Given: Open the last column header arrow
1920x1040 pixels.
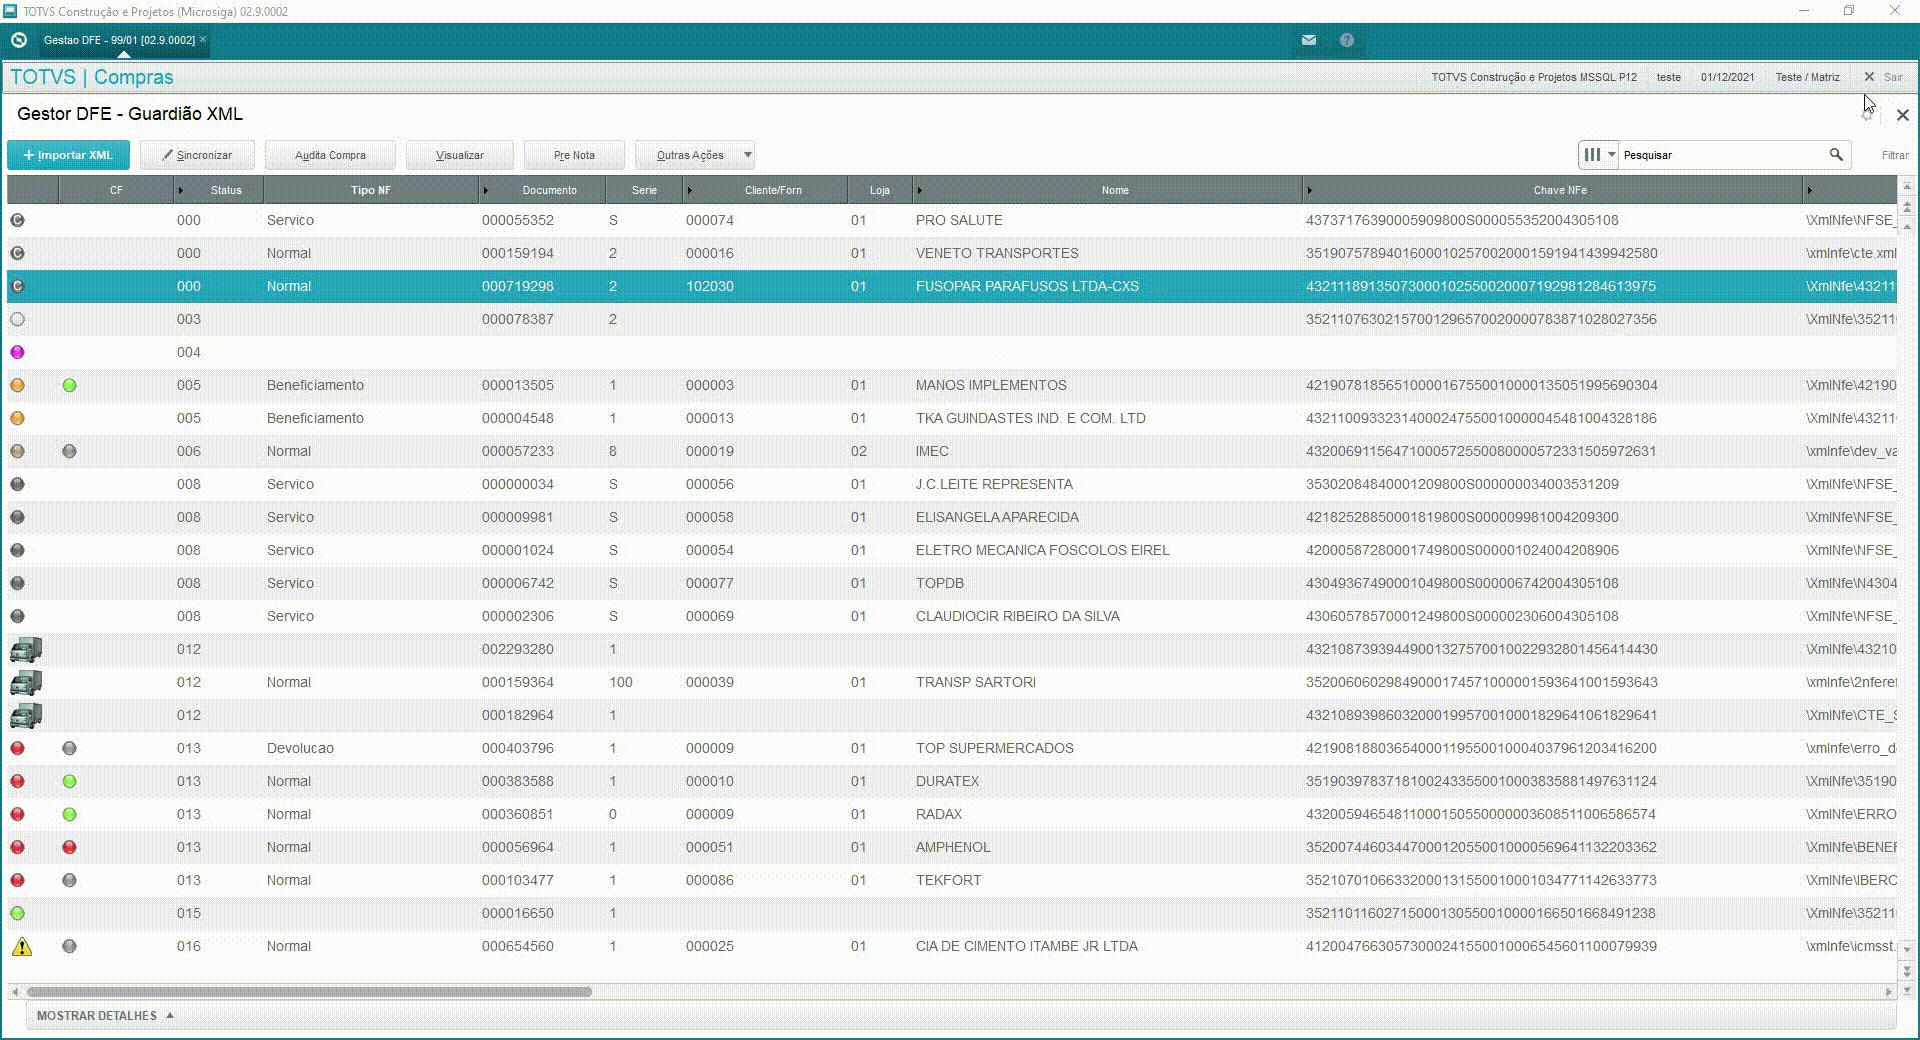Looking at the screenshot, I should (1809, 190).
